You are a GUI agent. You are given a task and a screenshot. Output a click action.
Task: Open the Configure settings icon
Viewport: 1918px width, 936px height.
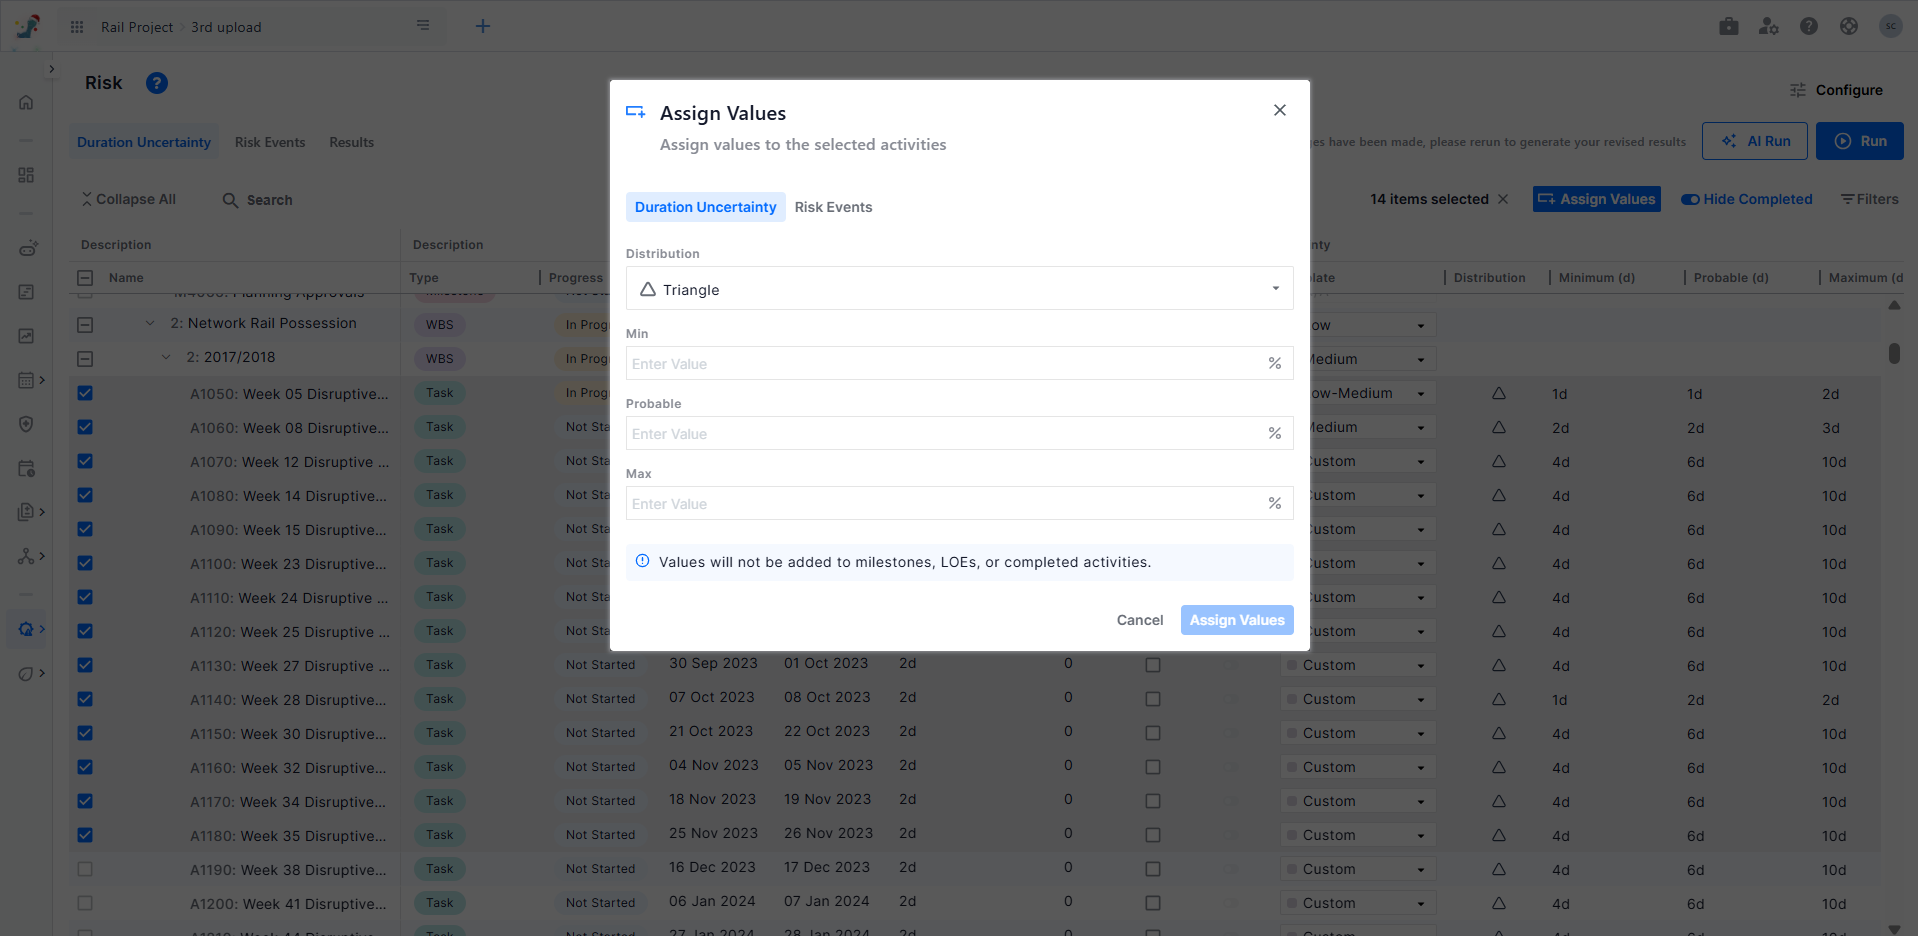(x=1797, y=90)
